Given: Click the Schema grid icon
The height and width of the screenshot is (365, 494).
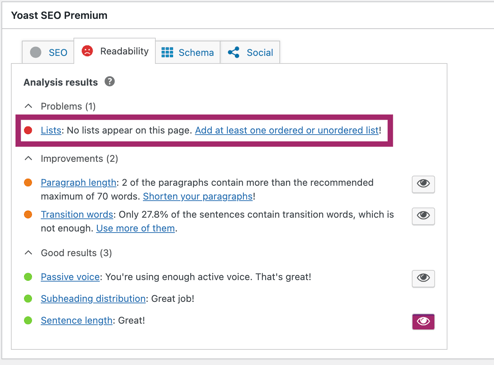Looking at the screenshot, I should 167,52.
